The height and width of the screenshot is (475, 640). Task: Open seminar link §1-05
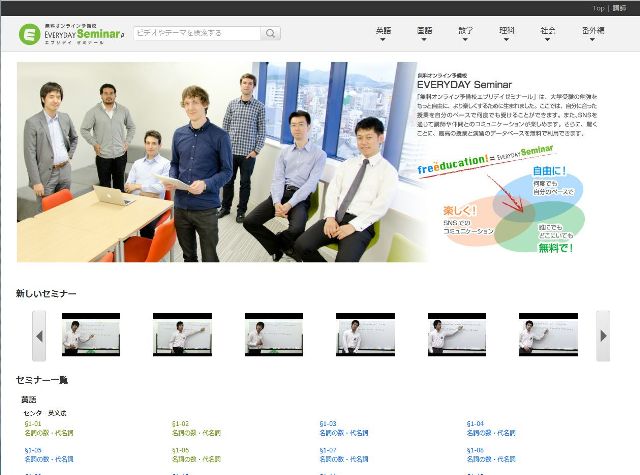click(x=49, y=455)
